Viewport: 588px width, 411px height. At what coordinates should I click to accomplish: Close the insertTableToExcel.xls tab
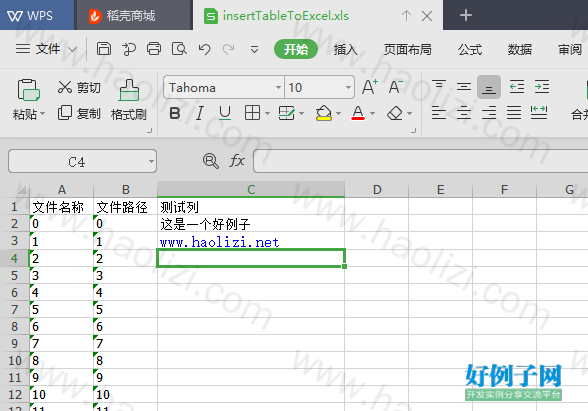coord(427,16)
